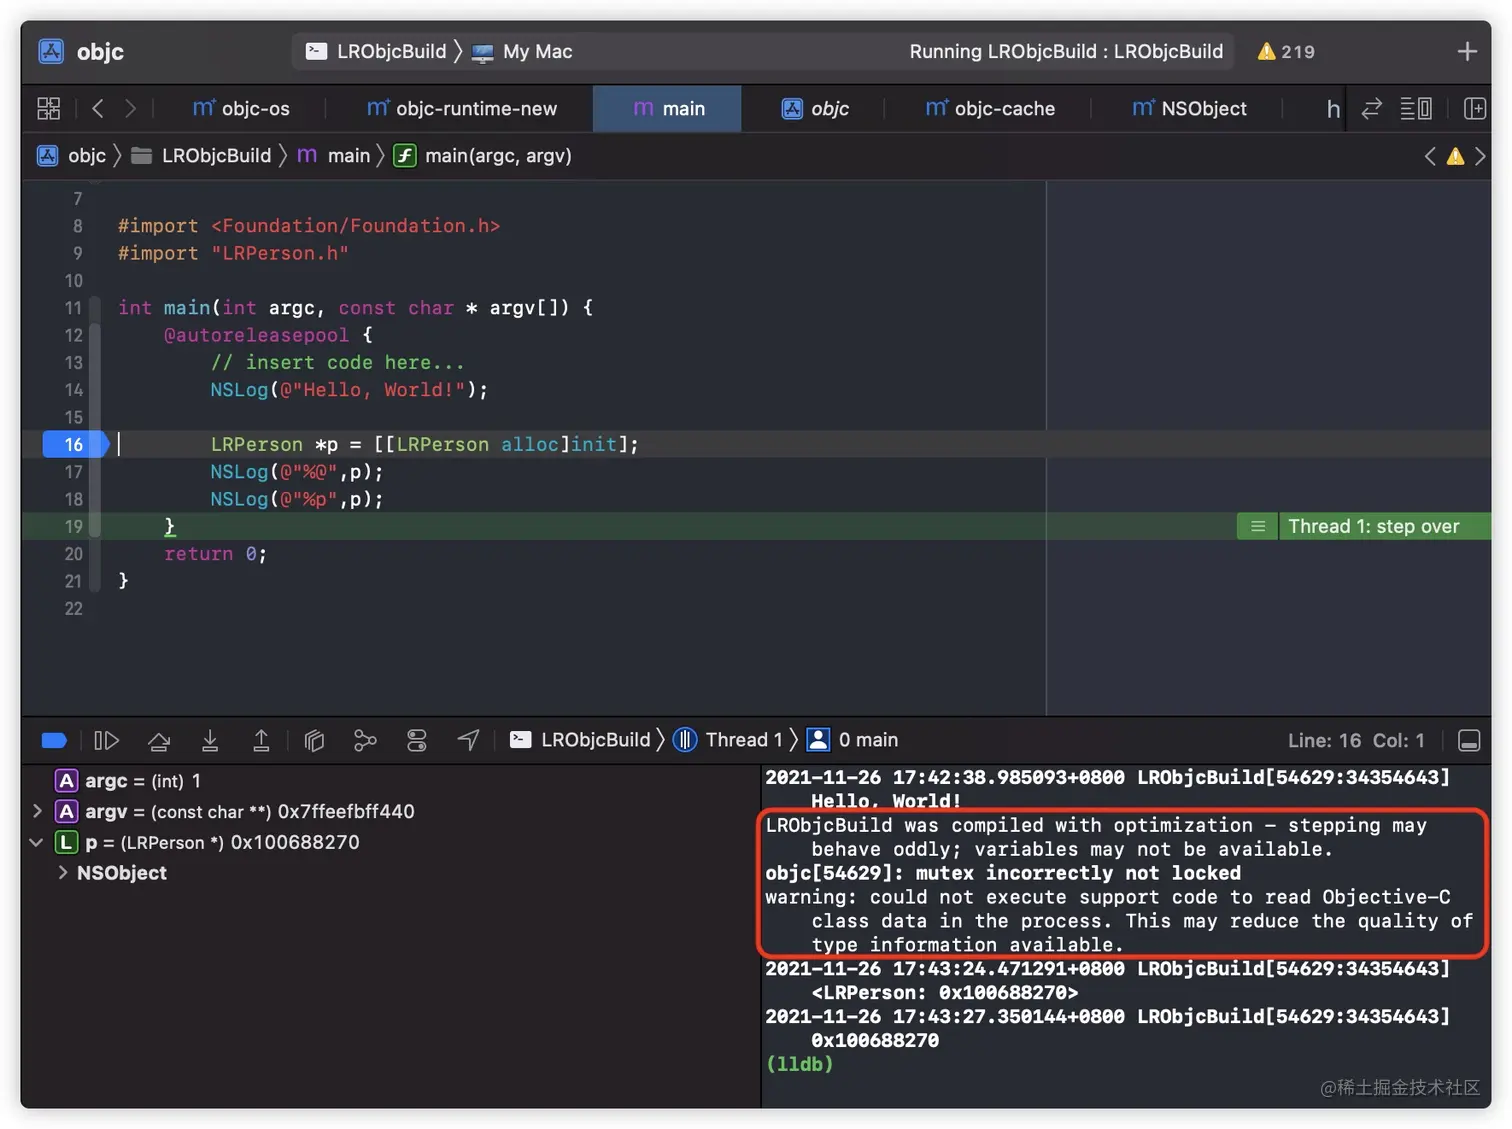Click the '<LRPerson: 0x100688270>' console output
This screenshot has width=1512, height=1129.
coord(945,993)
